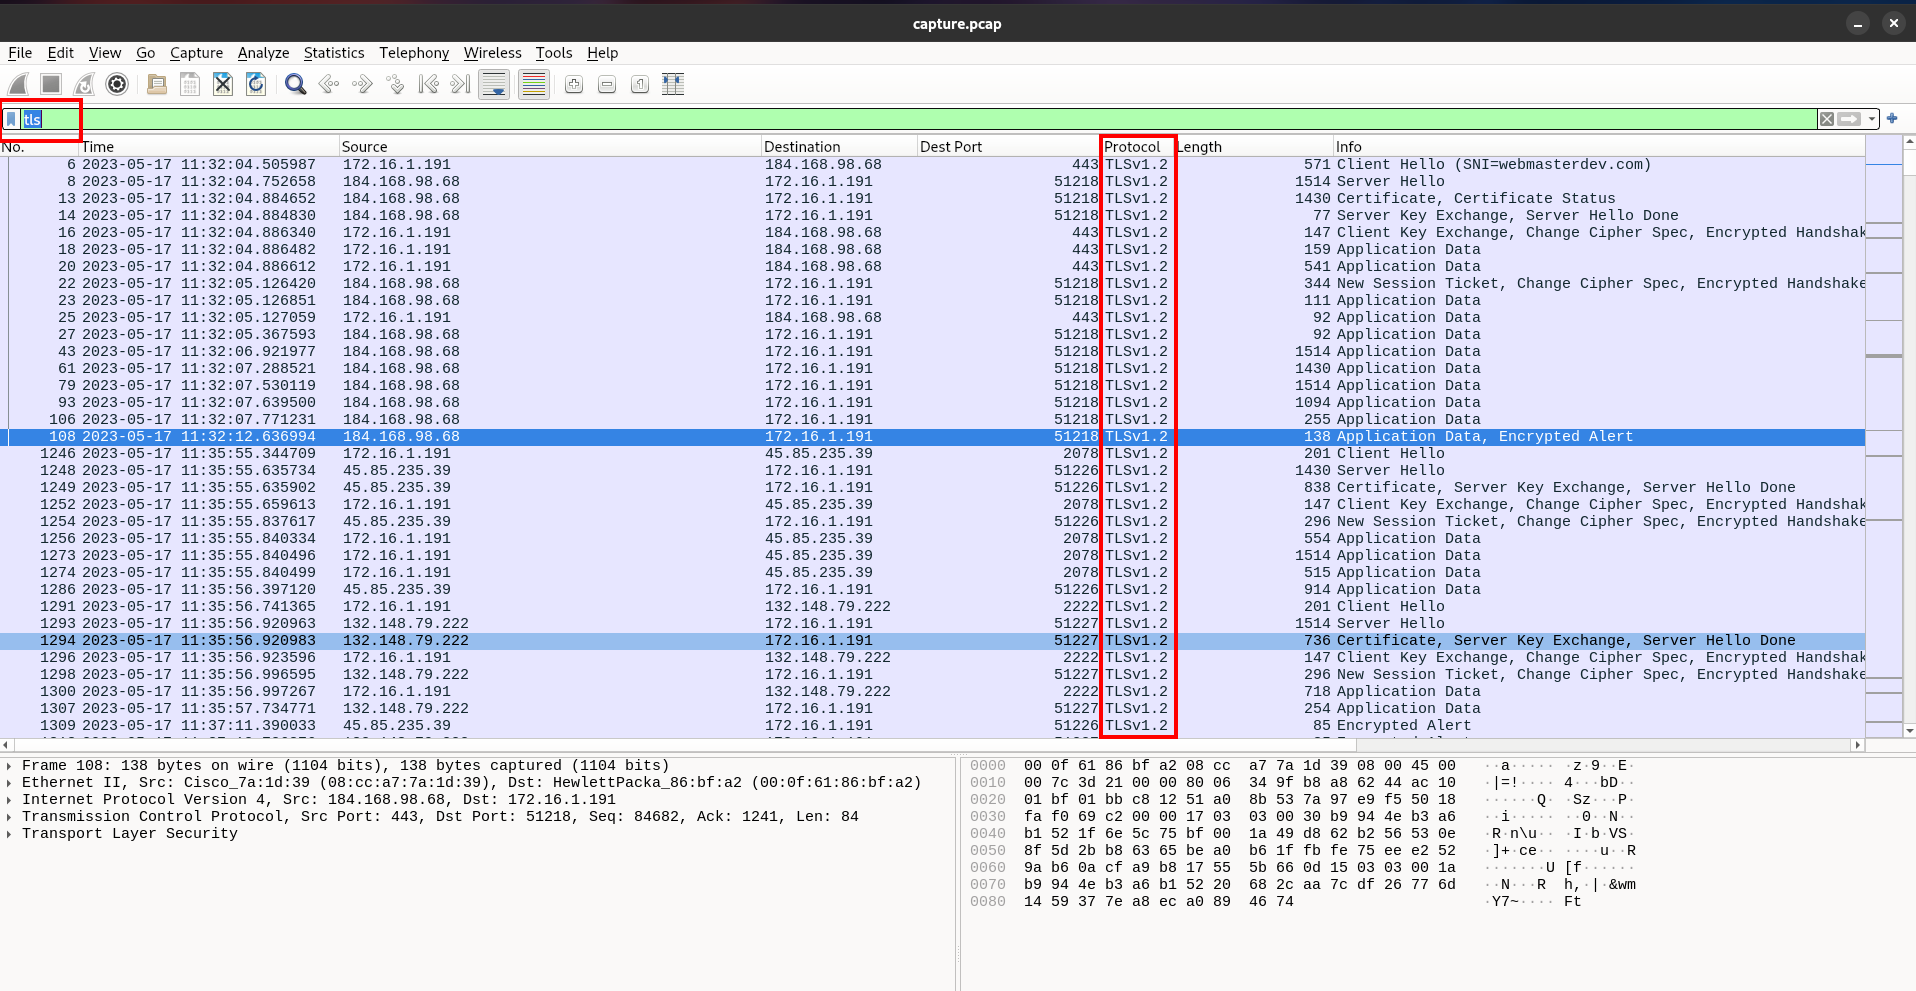Open the Go menu
Screen dimensions: 1916x991
pos(146,53)
